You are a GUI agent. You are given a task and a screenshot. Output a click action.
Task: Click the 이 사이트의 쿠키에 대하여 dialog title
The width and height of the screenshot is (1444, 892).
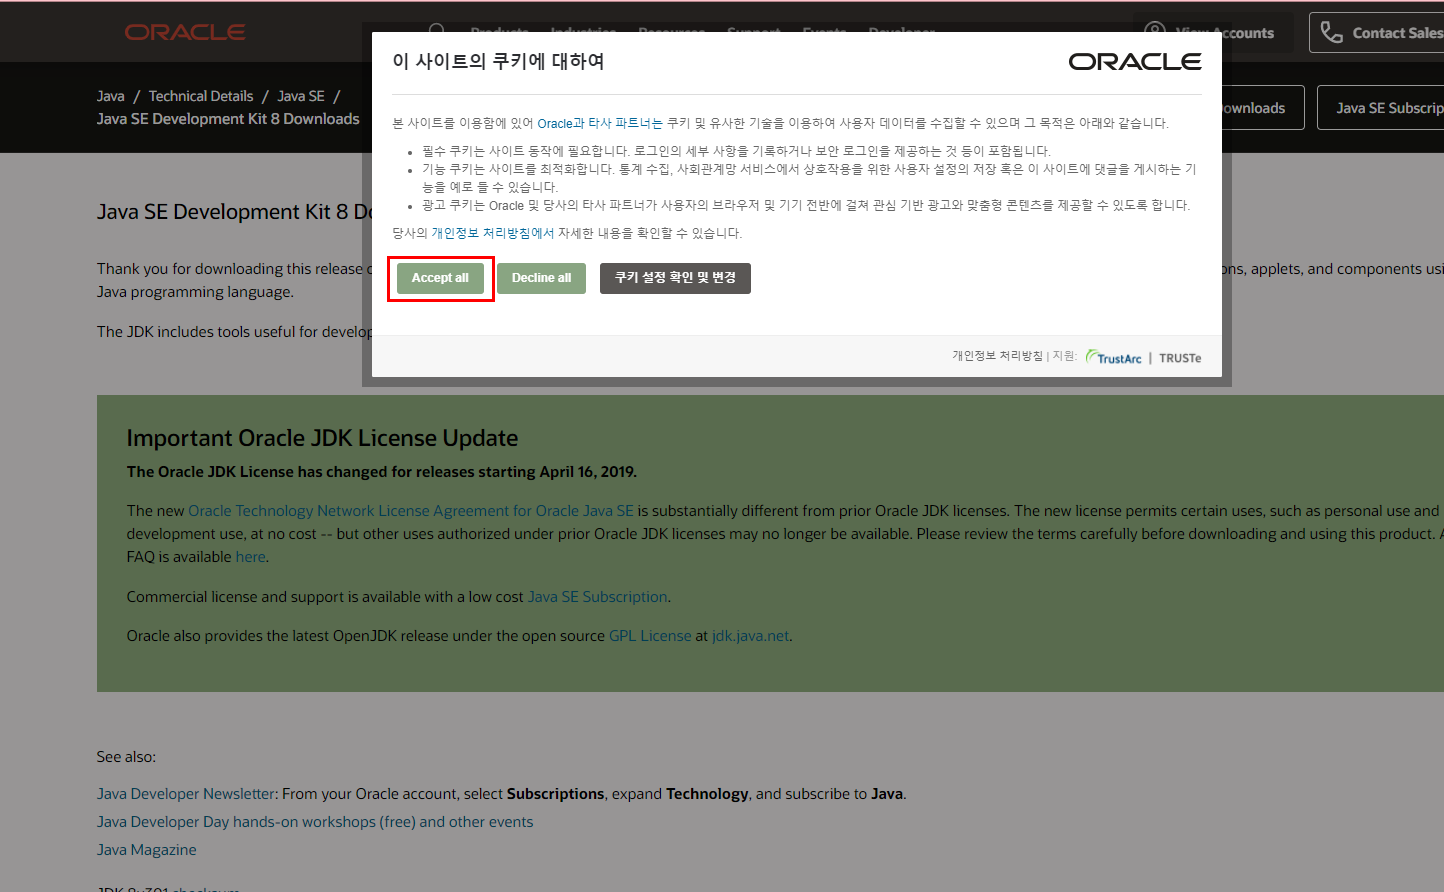click(498, 62)
